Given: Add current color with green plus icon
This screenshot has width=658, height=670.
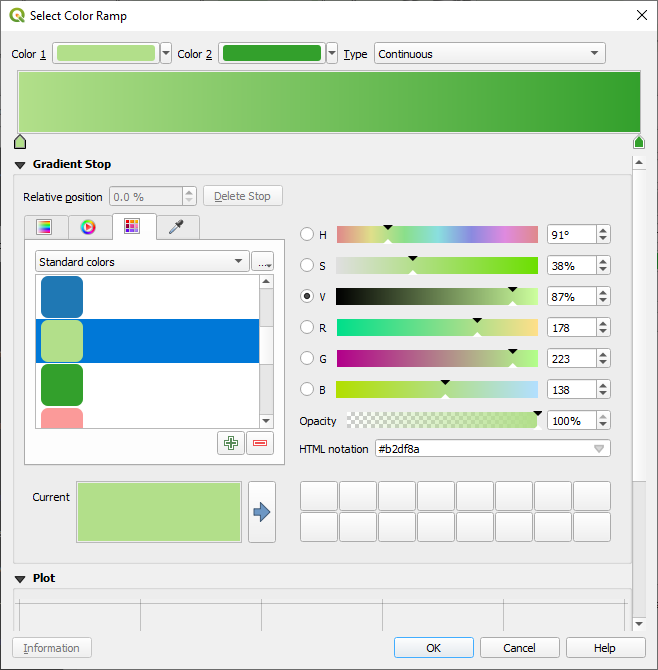Looking at the screenshot, I should coord(231,443).
